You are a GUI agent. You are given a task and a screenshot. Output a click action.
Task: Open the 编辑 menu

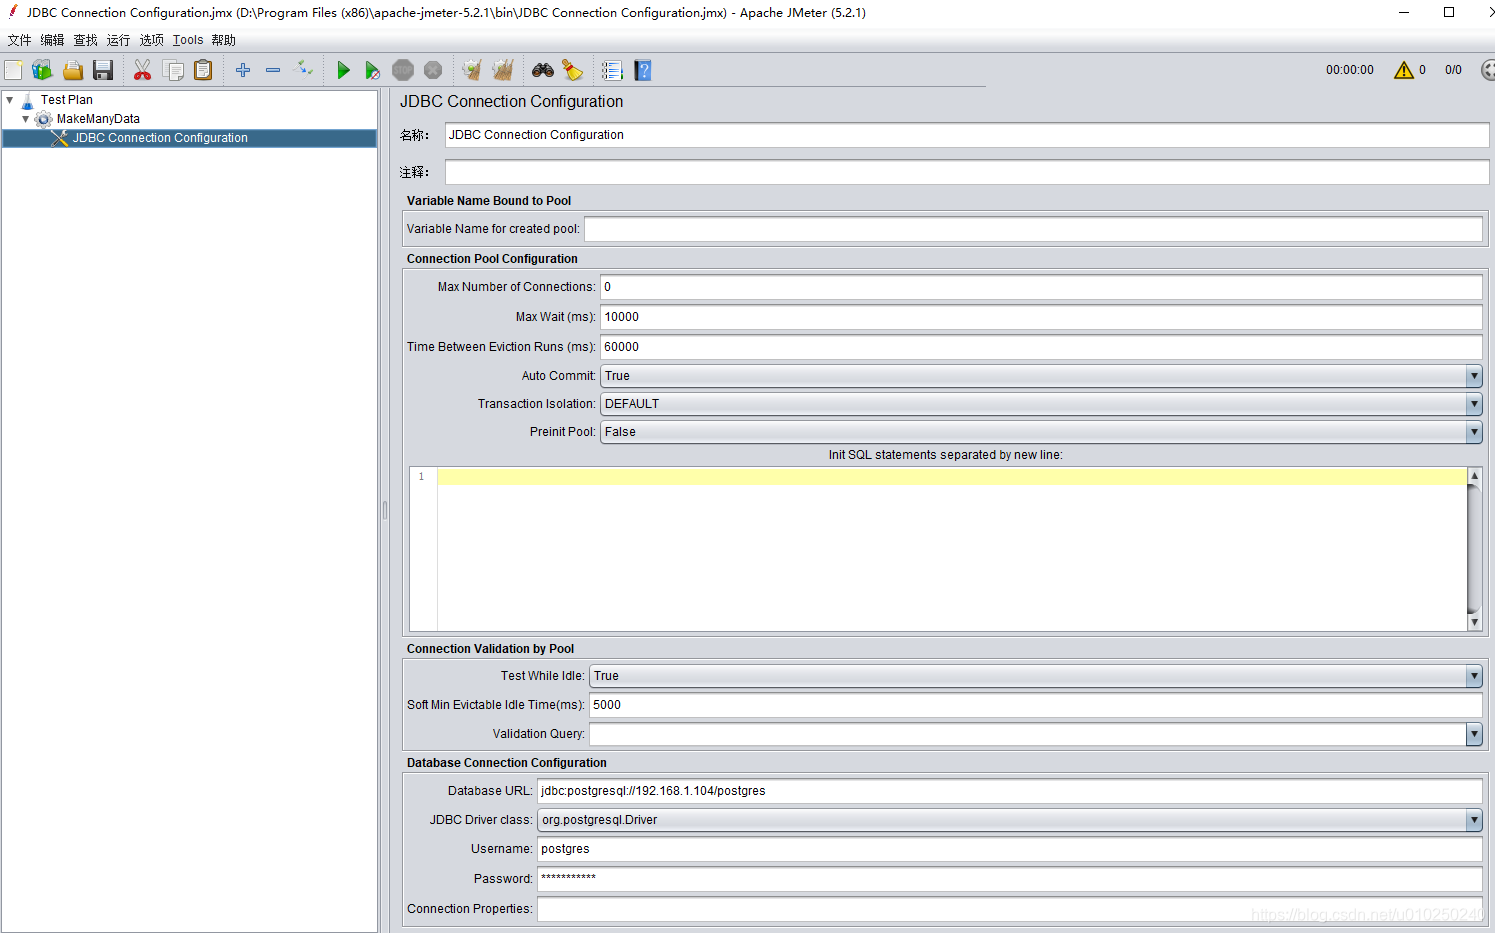52,40
